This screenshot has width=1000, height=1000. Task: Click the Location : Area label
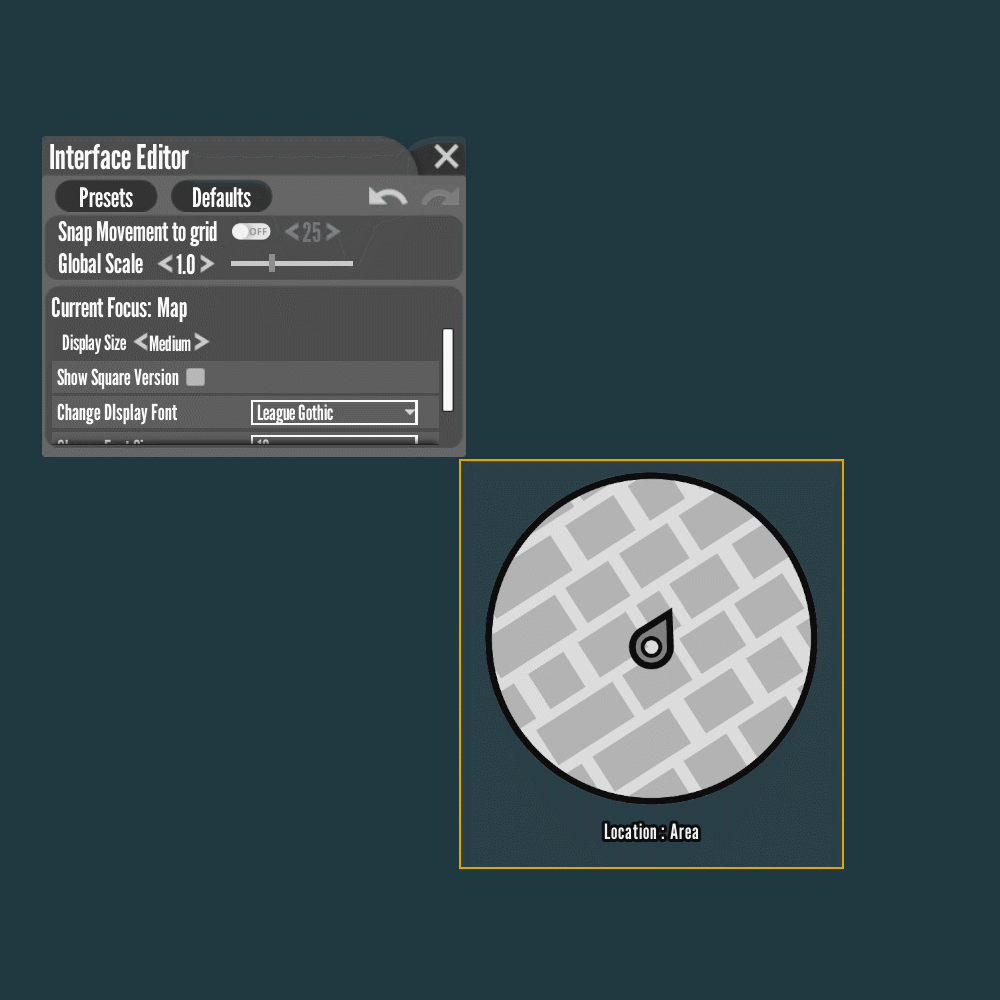(x=651, y=832)
